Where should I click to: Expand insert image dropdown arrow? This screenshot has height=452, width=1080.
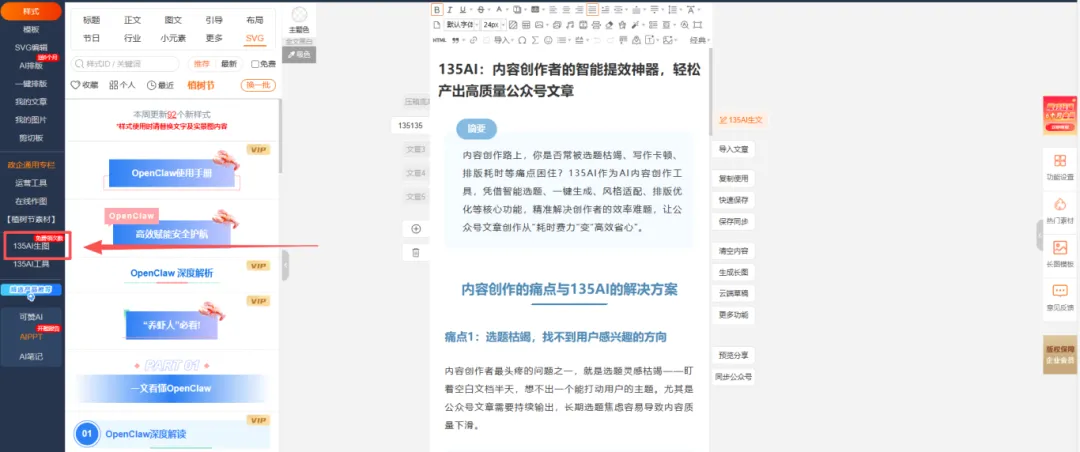(x=548, y=25)
